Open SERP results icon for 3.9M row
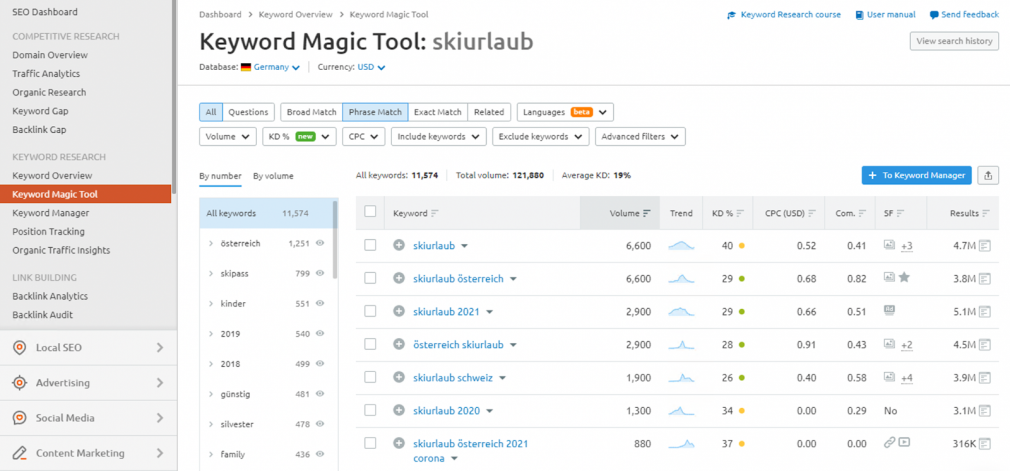This screenshot has height=471, width=1010. click(x=985, y=377)
